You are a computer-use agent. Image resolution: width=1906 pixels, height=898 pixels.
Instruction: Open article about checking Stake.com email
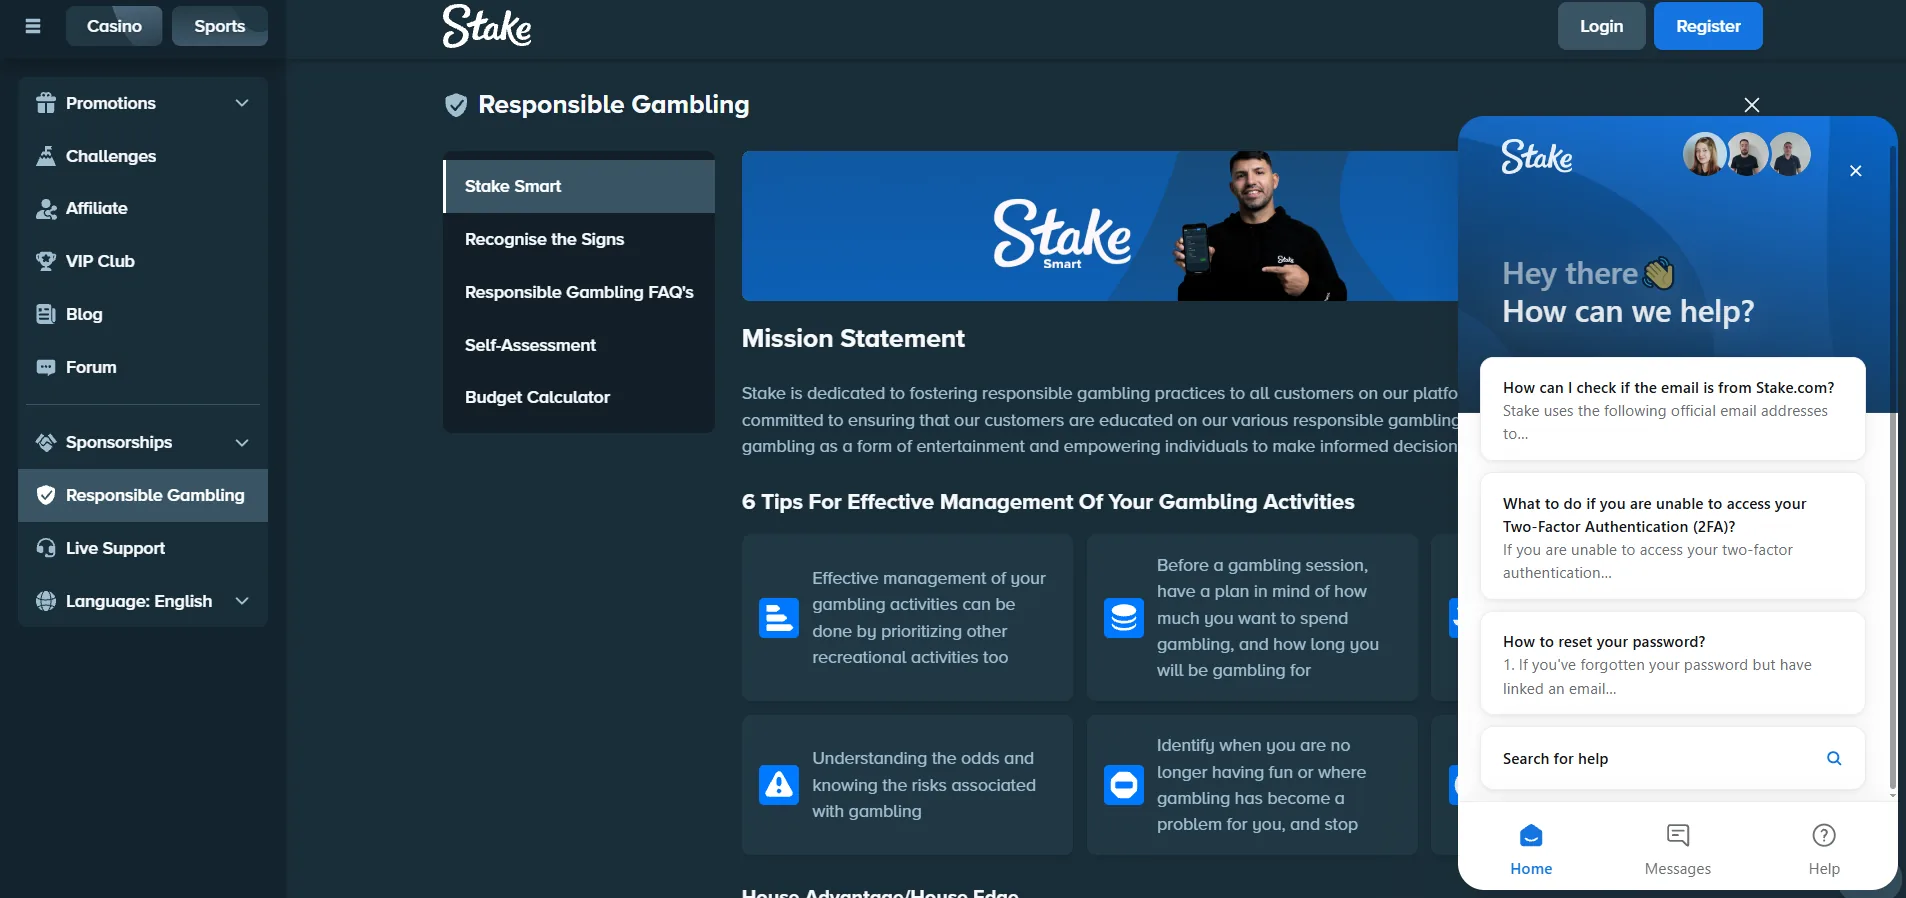coord(1673,409)
